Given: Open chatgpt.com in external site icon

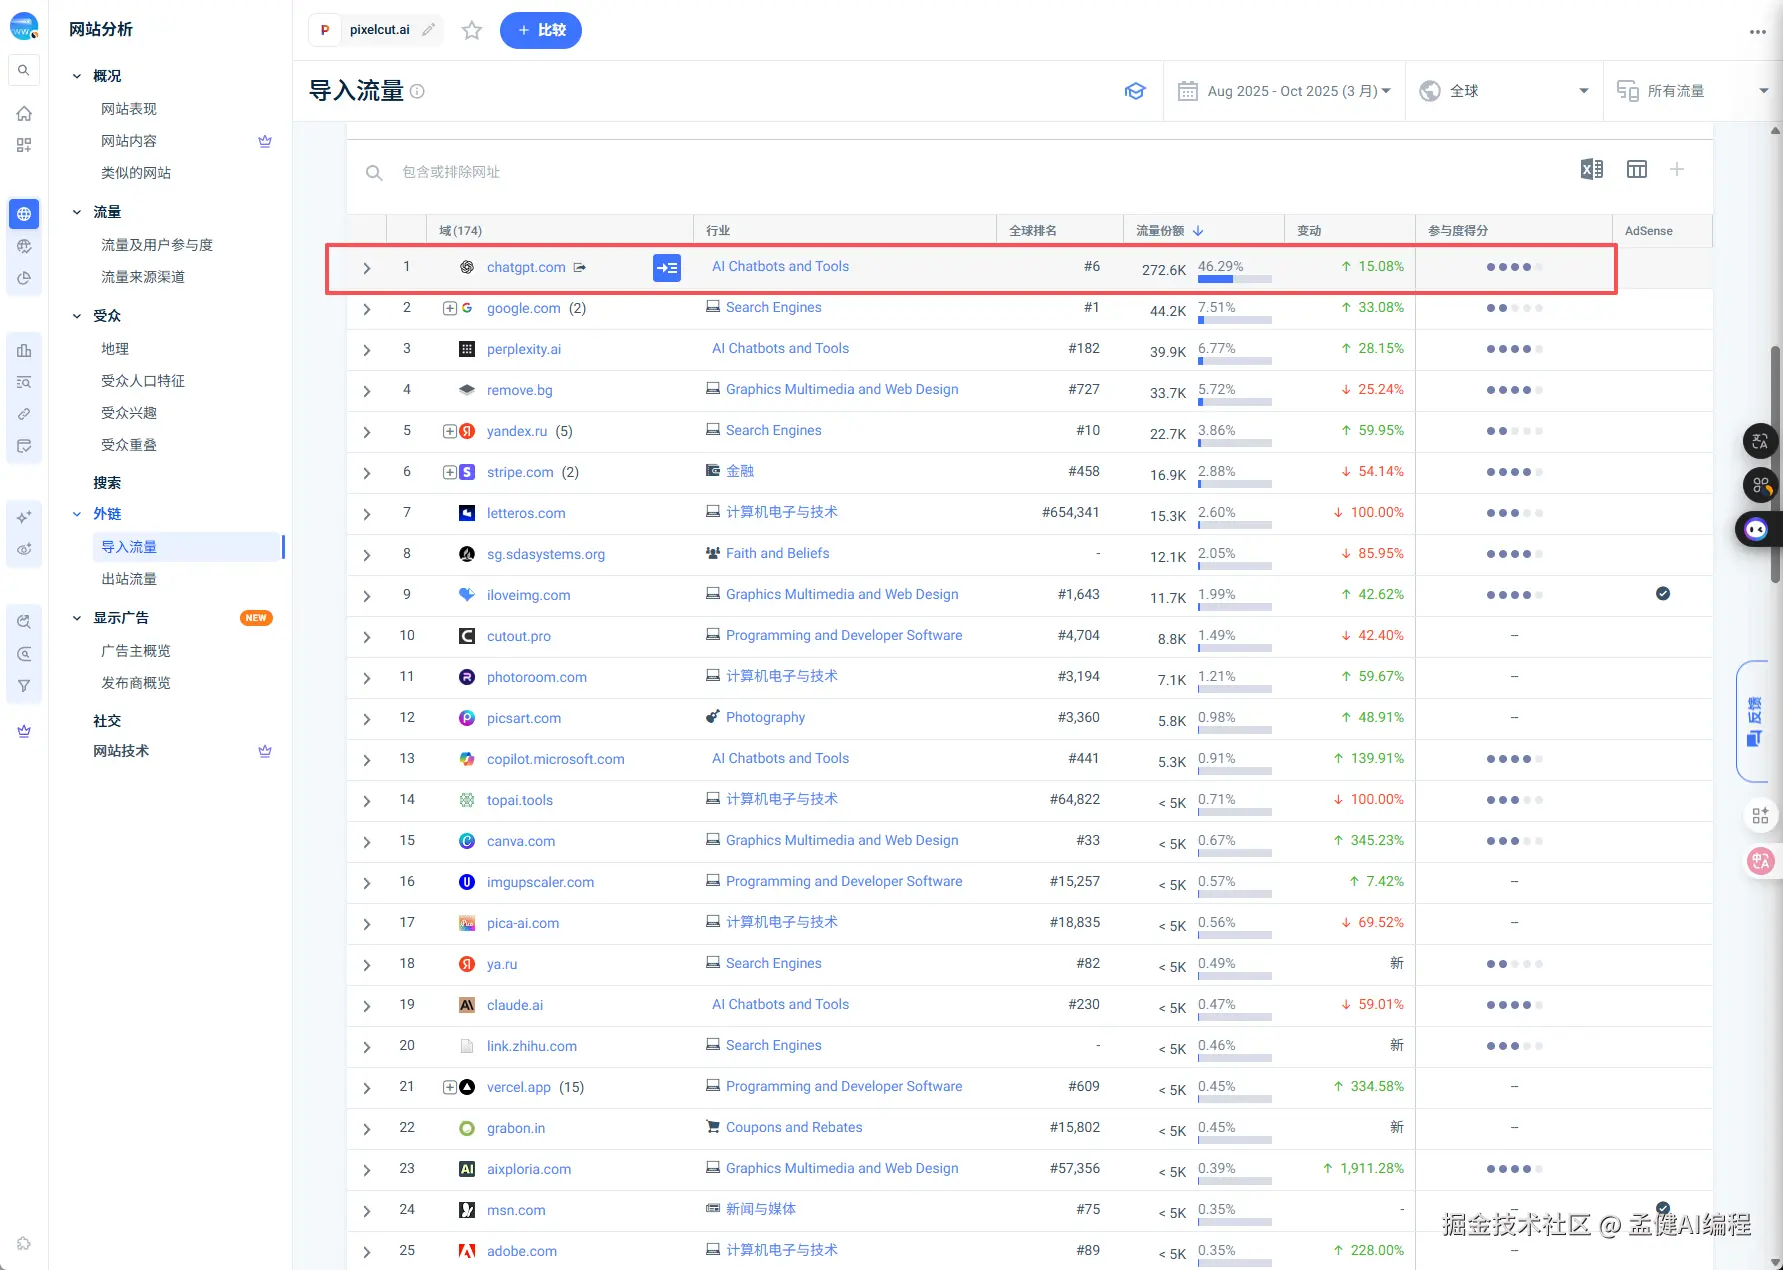Looking at the screenshot, I should (580, 267).
